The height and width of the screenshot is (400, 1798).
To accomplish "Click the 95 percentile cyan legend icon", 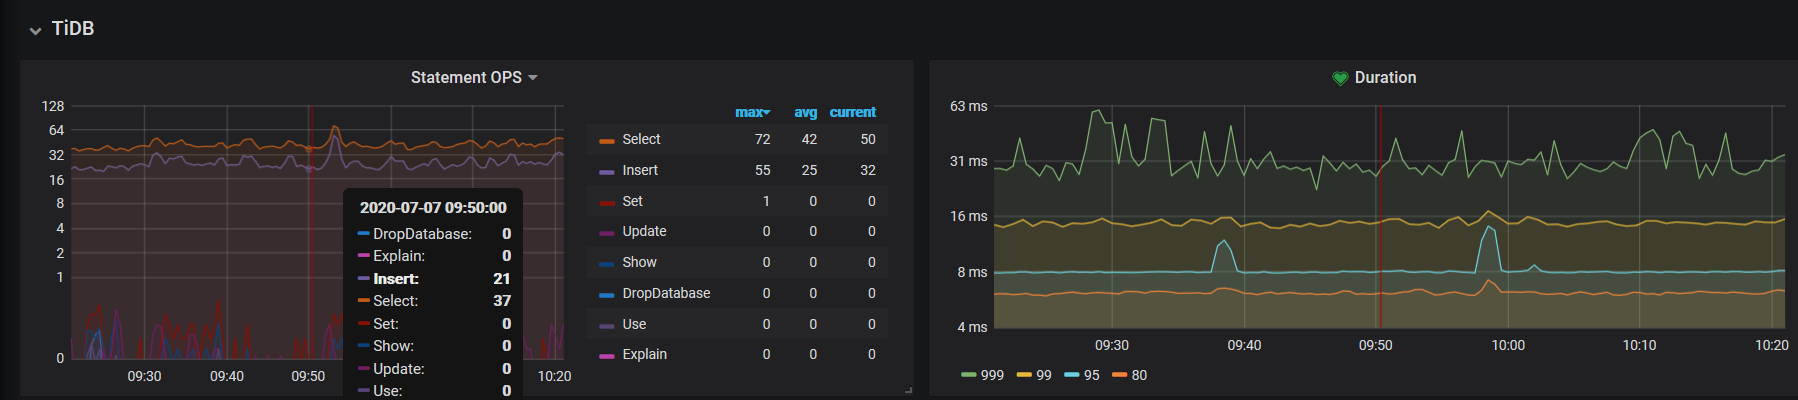I will pos(1071,376).
